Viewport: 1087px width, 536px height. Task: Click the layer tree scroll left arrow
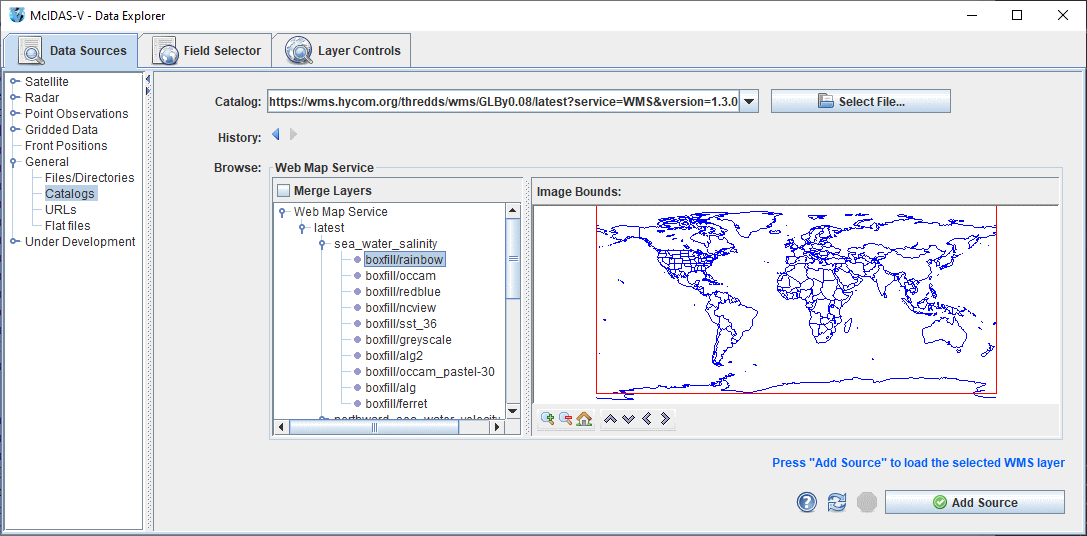[281, 428]
